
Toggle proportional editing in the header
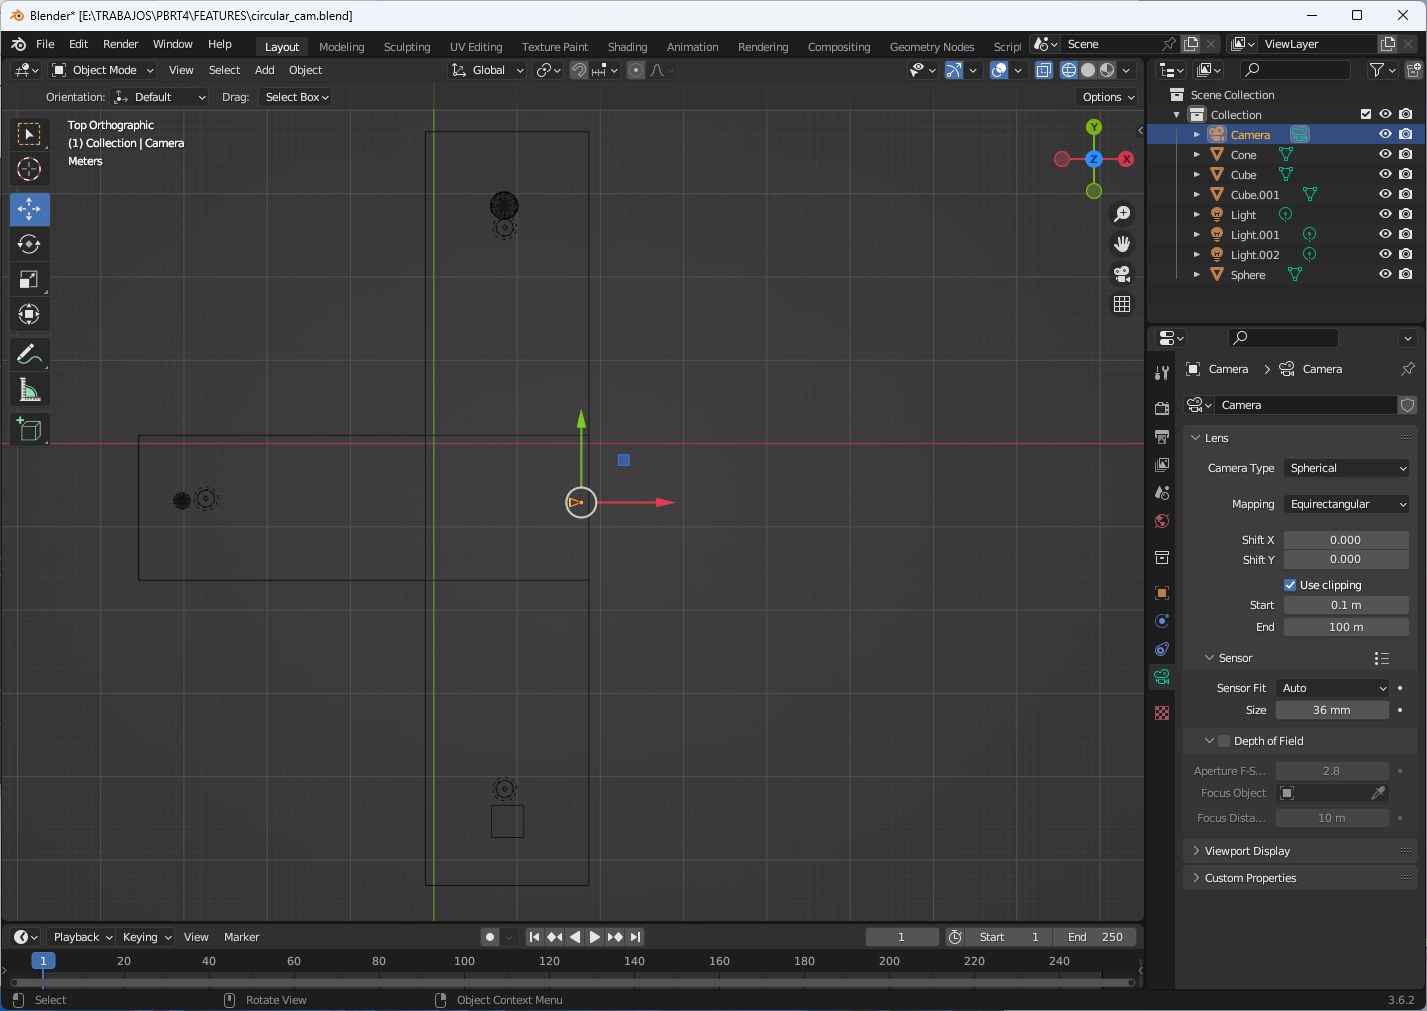[x=636, y=70]
